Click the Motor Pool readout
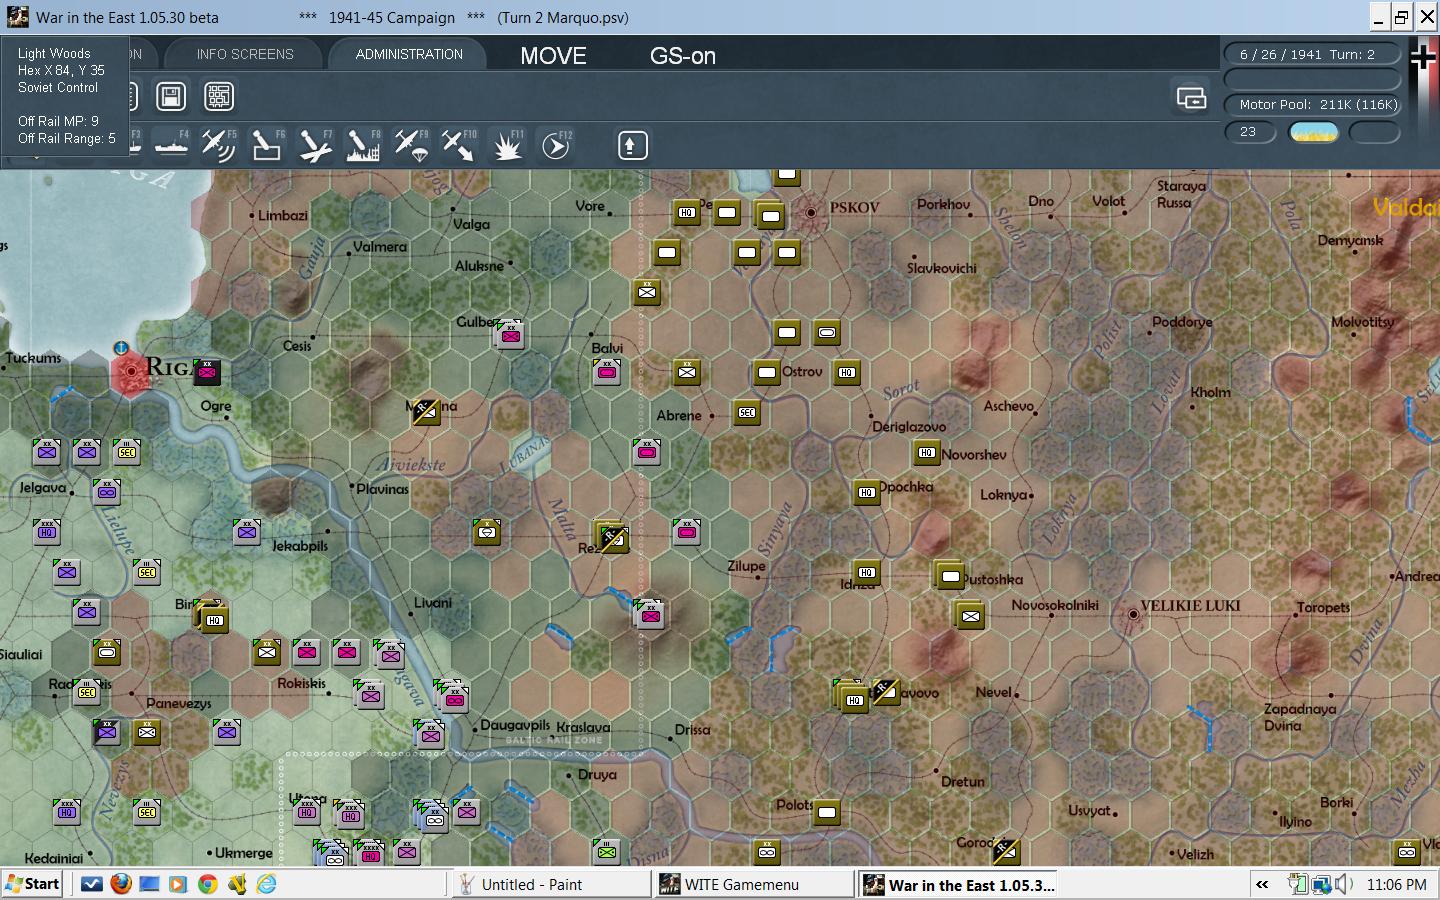Screen dimensions: 1440x900 [x=1313, y=104]
